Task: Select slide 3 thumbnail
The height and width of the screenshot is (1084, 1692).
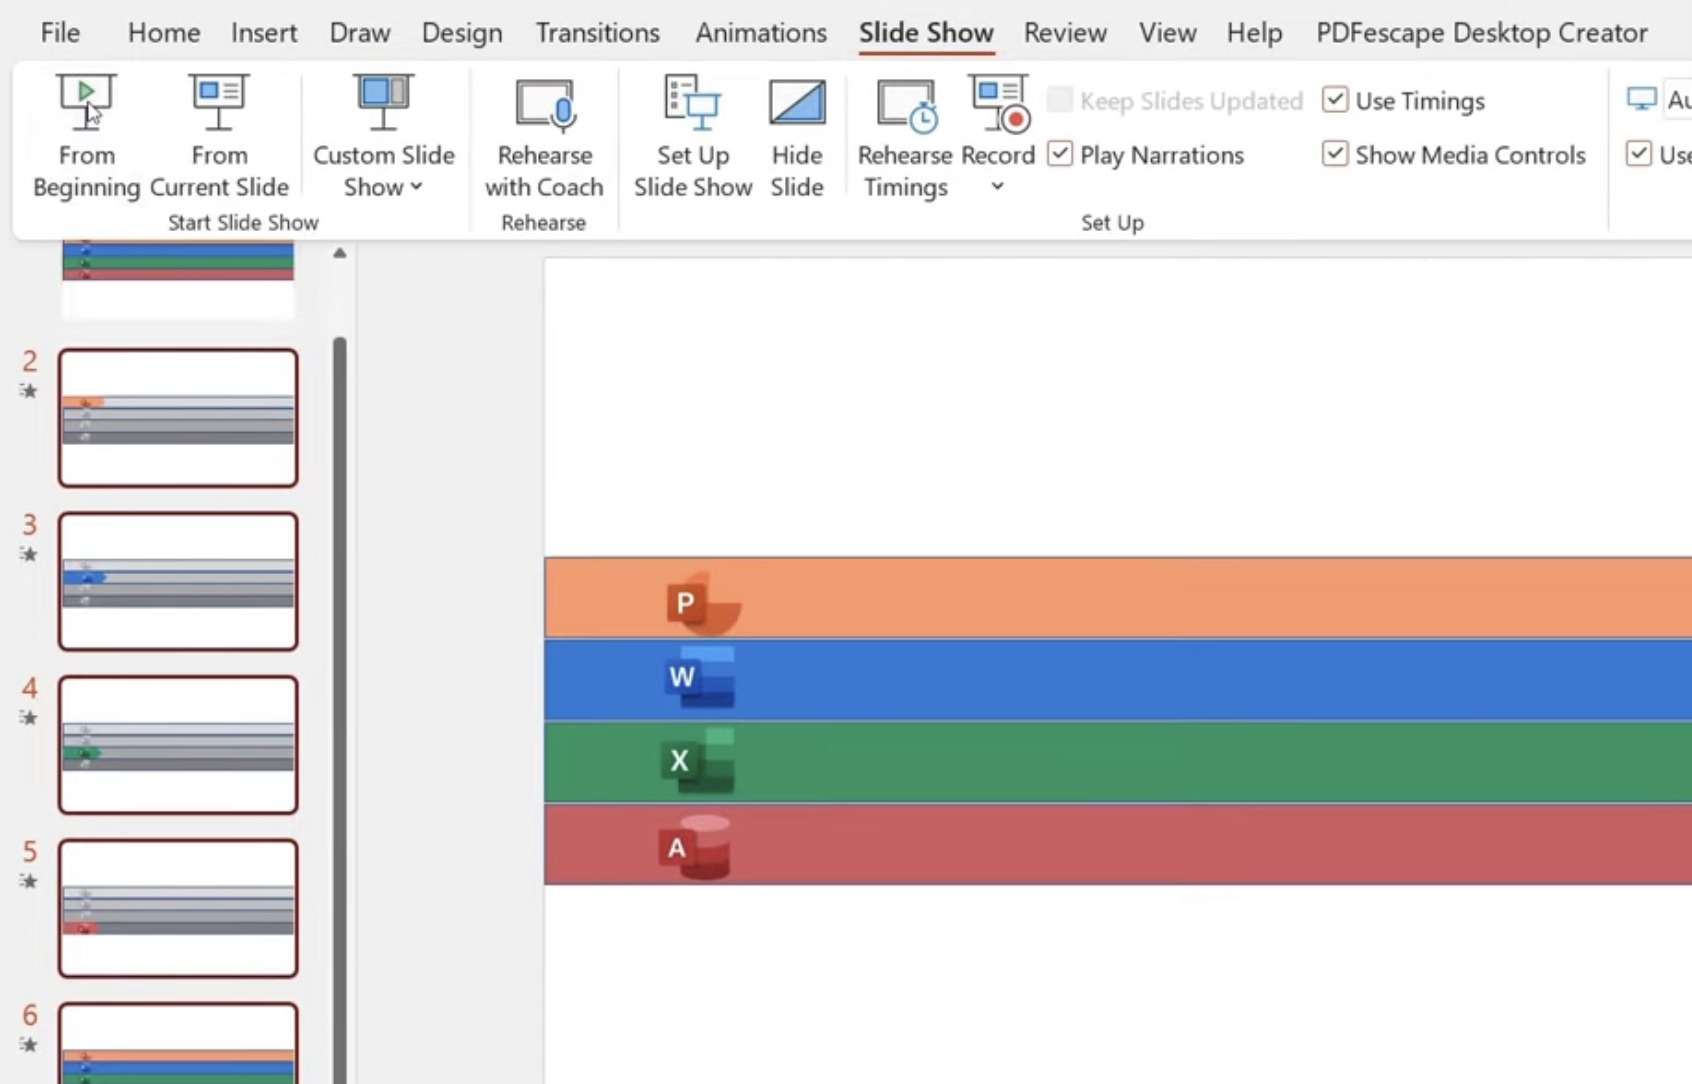Action: (178, 581)
